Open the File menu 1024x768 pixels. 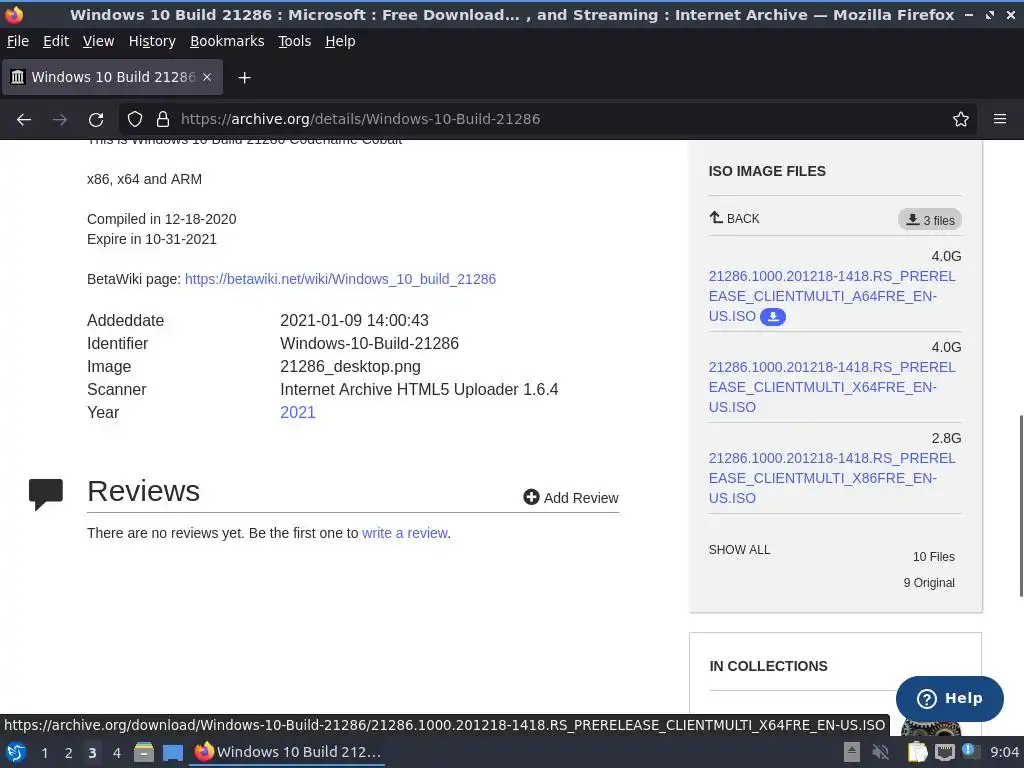[x=18, y=41]
